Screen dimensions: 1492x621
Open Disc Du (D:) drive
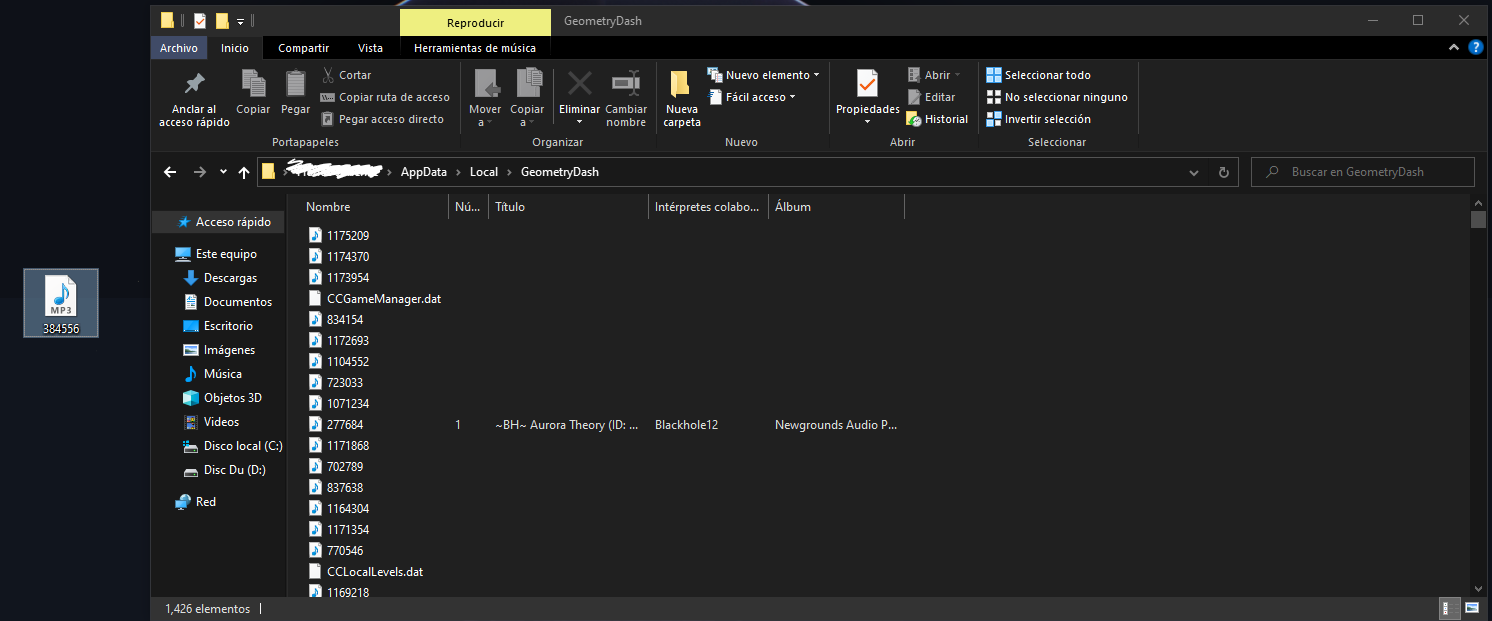click(225, 470)
